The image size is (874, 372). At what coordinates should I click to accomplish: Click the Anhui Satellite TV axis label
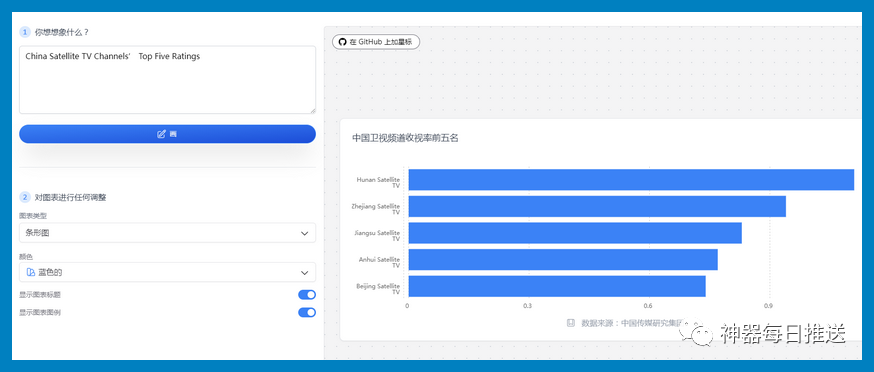coord(380,262)
